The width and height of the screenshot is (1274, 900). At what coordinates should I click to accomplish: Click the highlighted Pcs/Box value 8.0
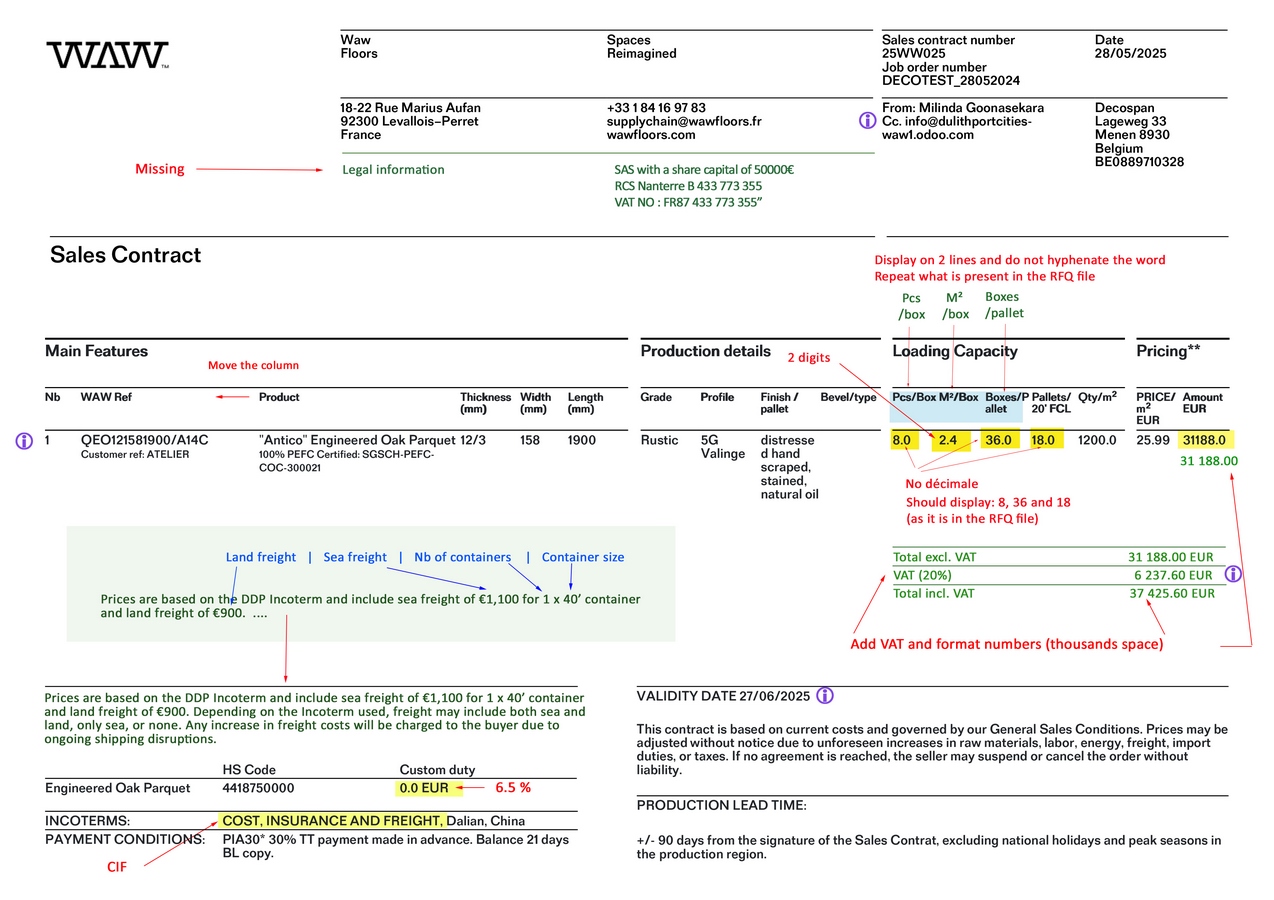(901, 440)
